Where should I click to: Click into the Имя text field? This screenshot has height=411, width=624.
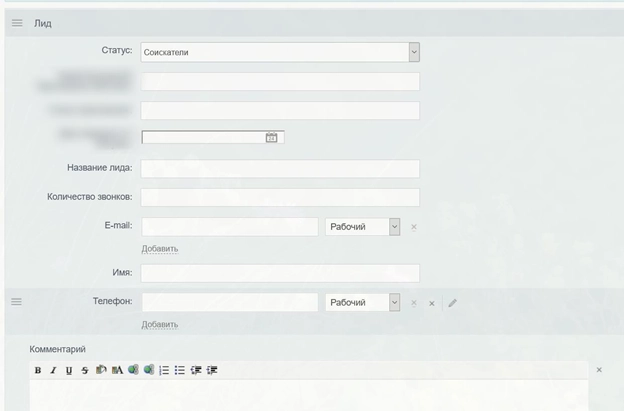pos(280,273)
